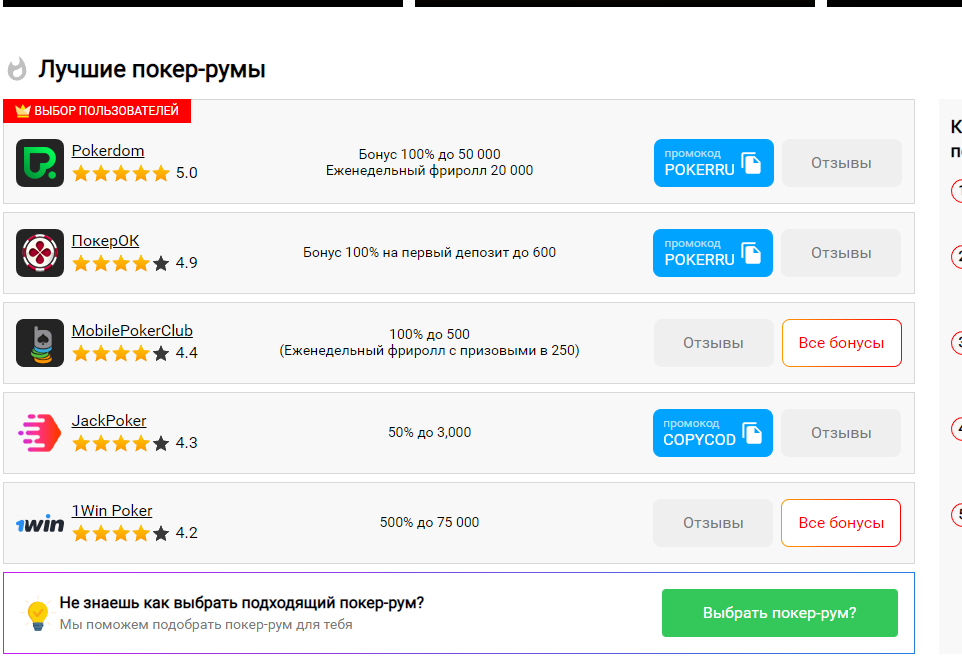Click text 100% до 500
Image resolution: width=962 pixels, height=668 pixels.
pyautogui.click(x=429, y=334)
